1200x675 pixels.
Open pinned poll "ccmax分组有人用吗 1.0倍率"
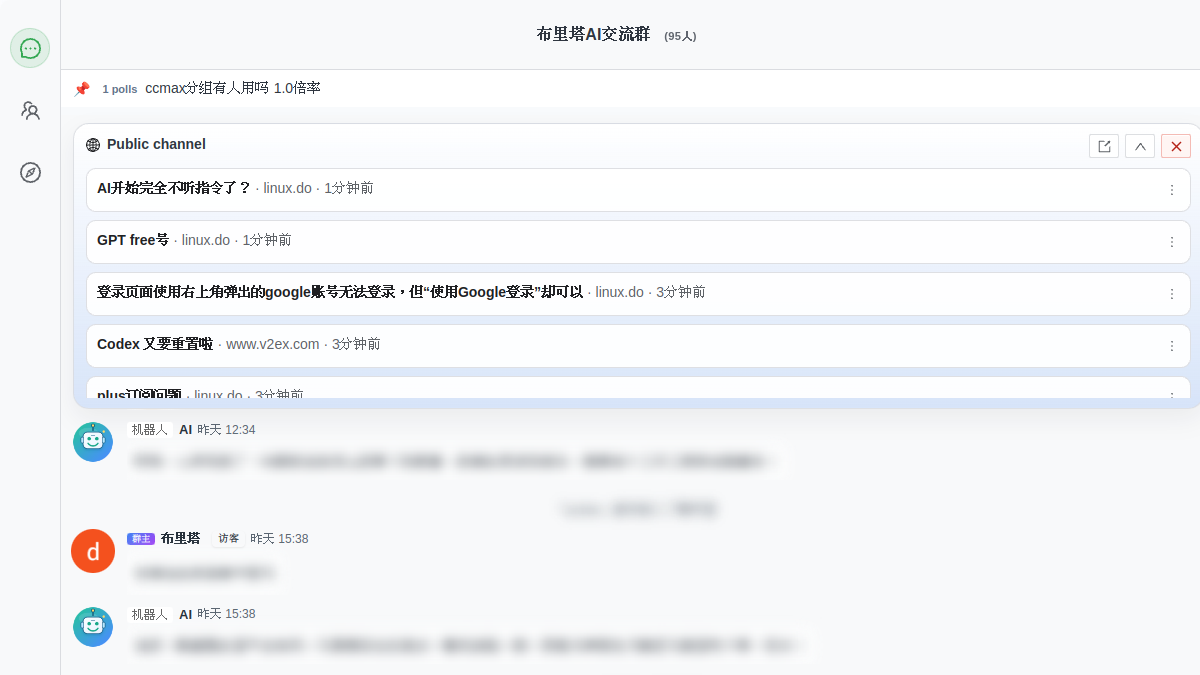click(x=233, y=88)
